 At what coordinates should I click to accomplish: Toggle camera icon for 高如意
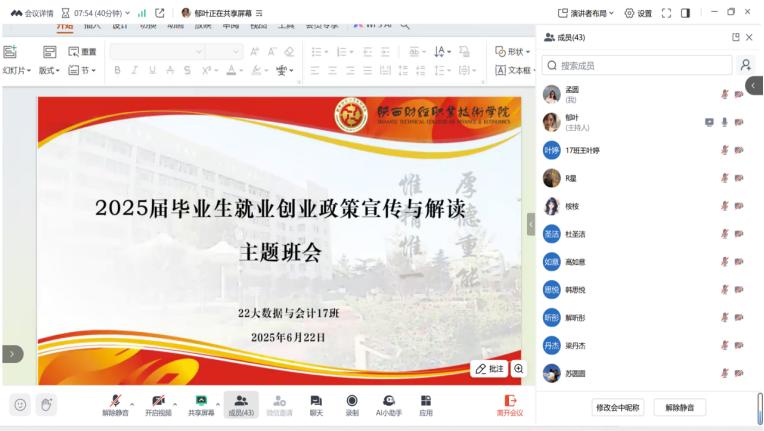click(740, 262)
